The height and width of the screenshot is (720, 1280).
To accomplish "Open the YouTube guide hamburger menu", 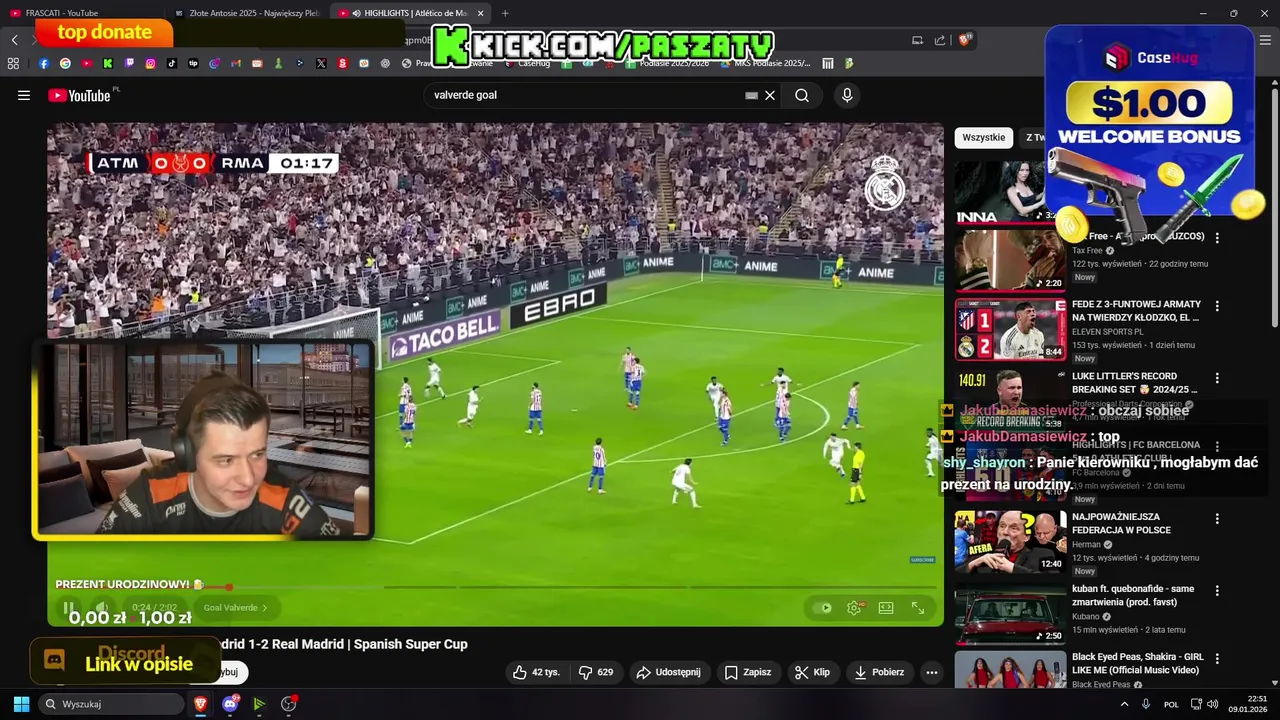I will (24, 95).
